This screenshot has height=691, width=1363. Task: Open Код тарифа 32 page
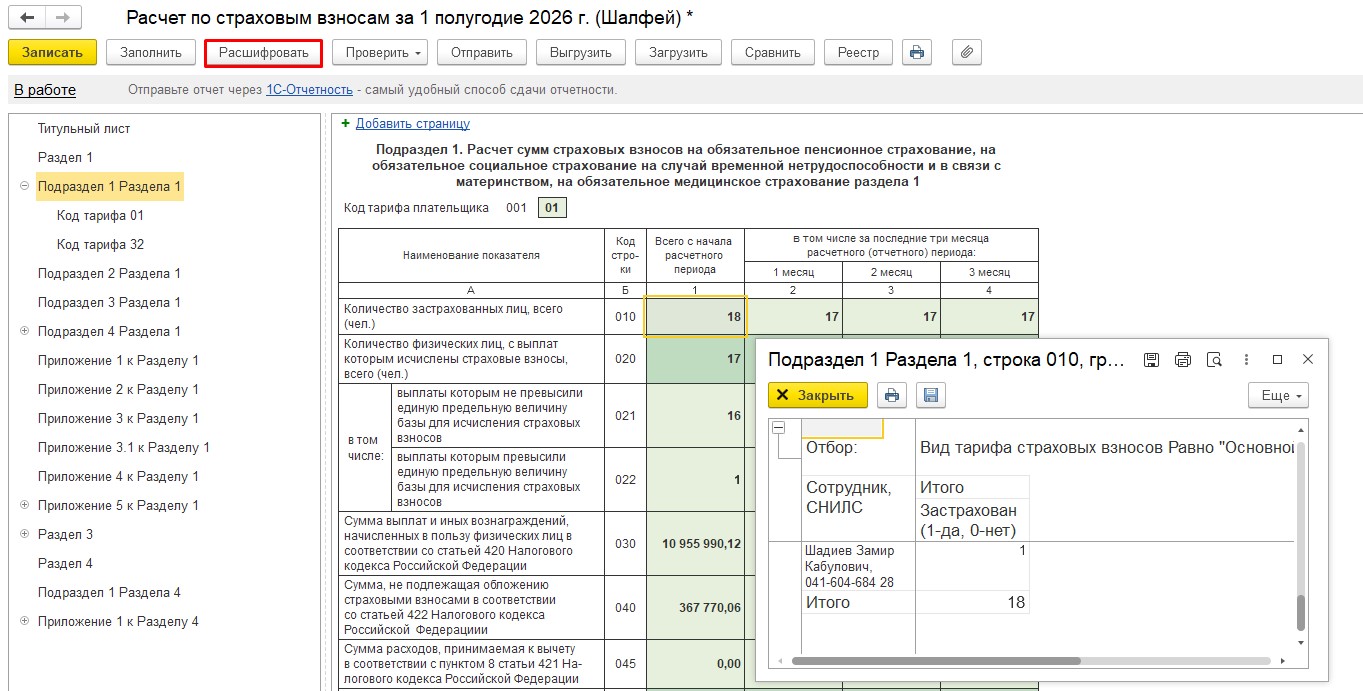(x=100, y=244)
